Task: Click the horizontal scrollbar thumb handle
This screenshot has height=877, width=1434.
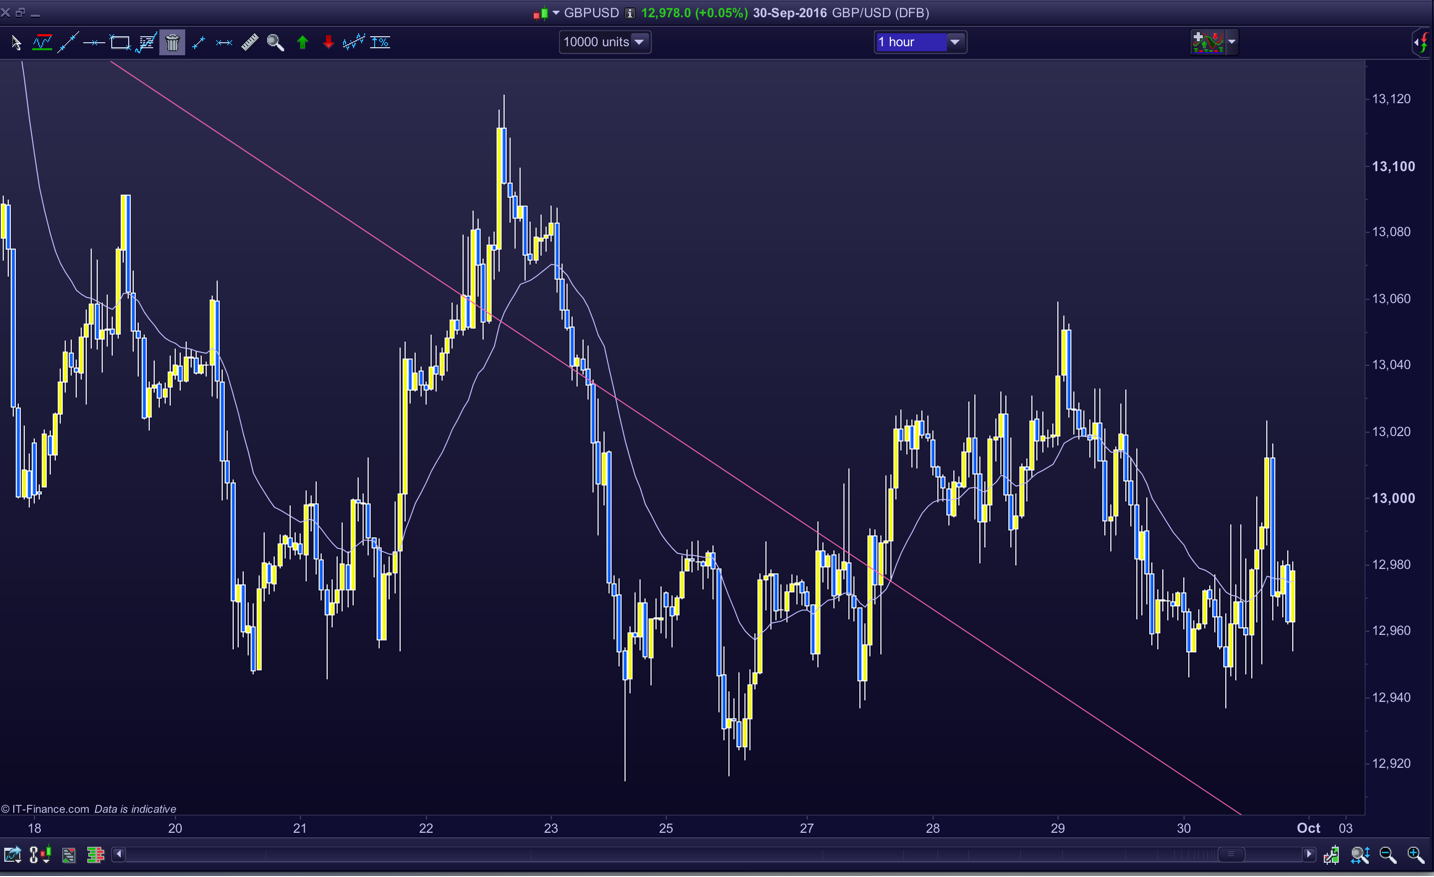Action: 1232,854
